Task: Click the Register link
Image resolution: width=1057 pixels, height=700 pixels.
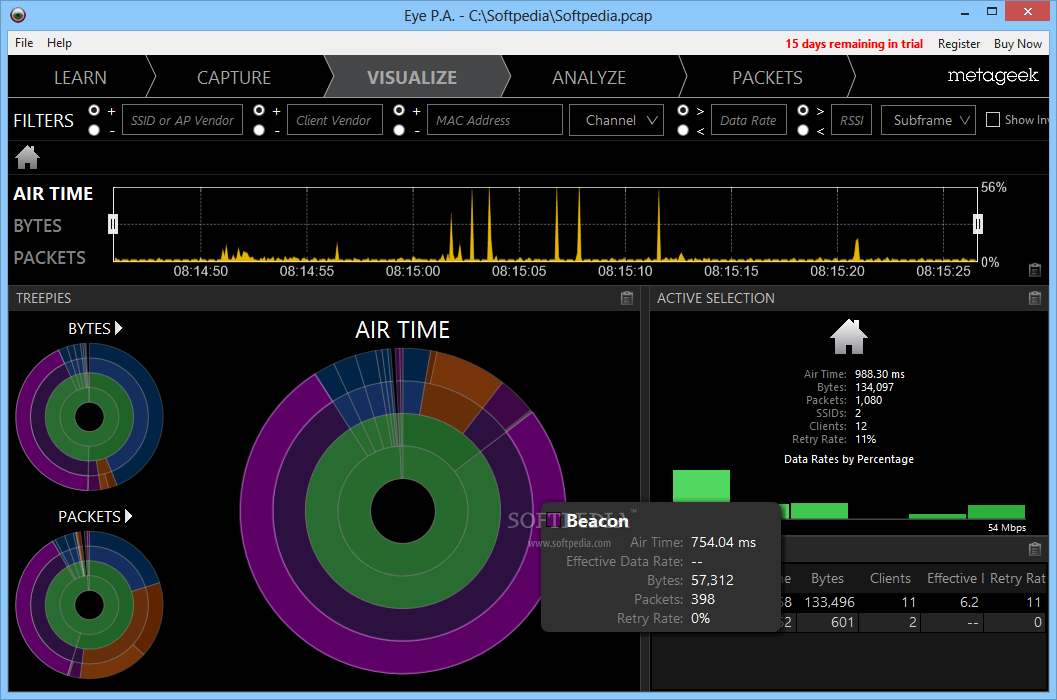Action: (959, 44)
